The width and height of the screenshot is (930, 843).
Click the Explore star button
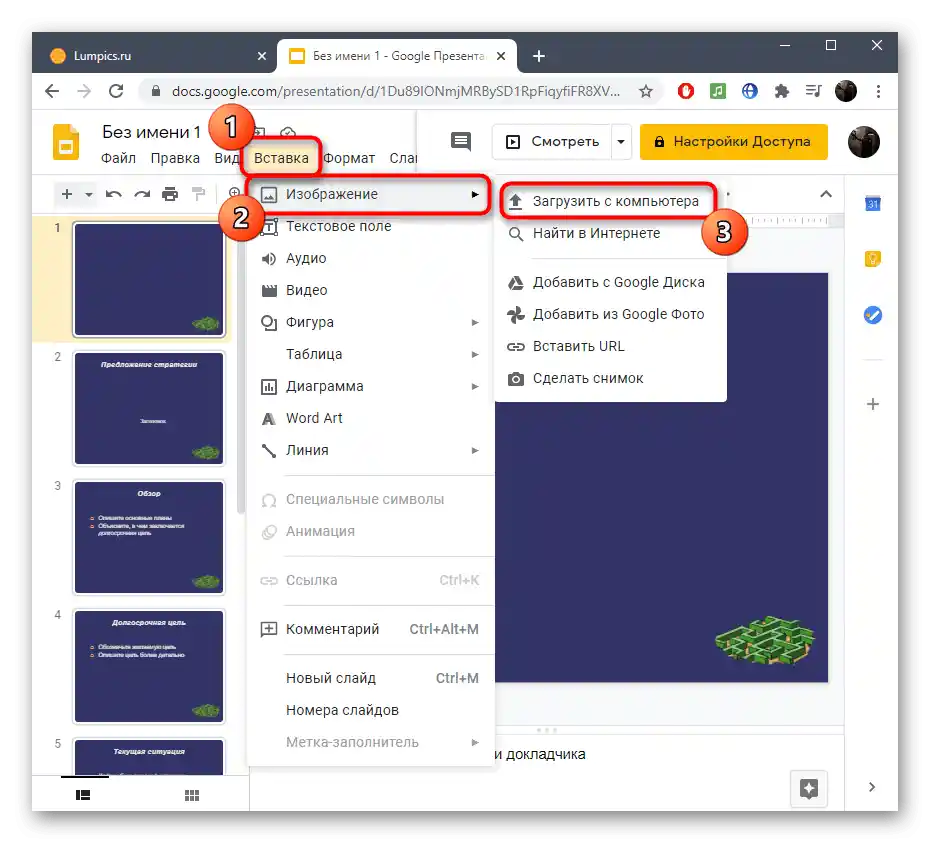pyautogui.click(x=809, y=788)
